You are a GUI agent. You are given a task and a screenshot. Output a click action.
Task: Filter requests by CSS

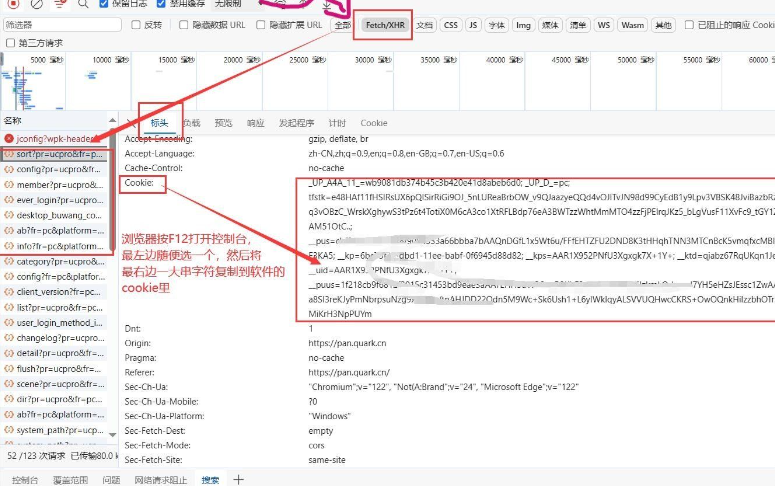click(x=451, y=25)
